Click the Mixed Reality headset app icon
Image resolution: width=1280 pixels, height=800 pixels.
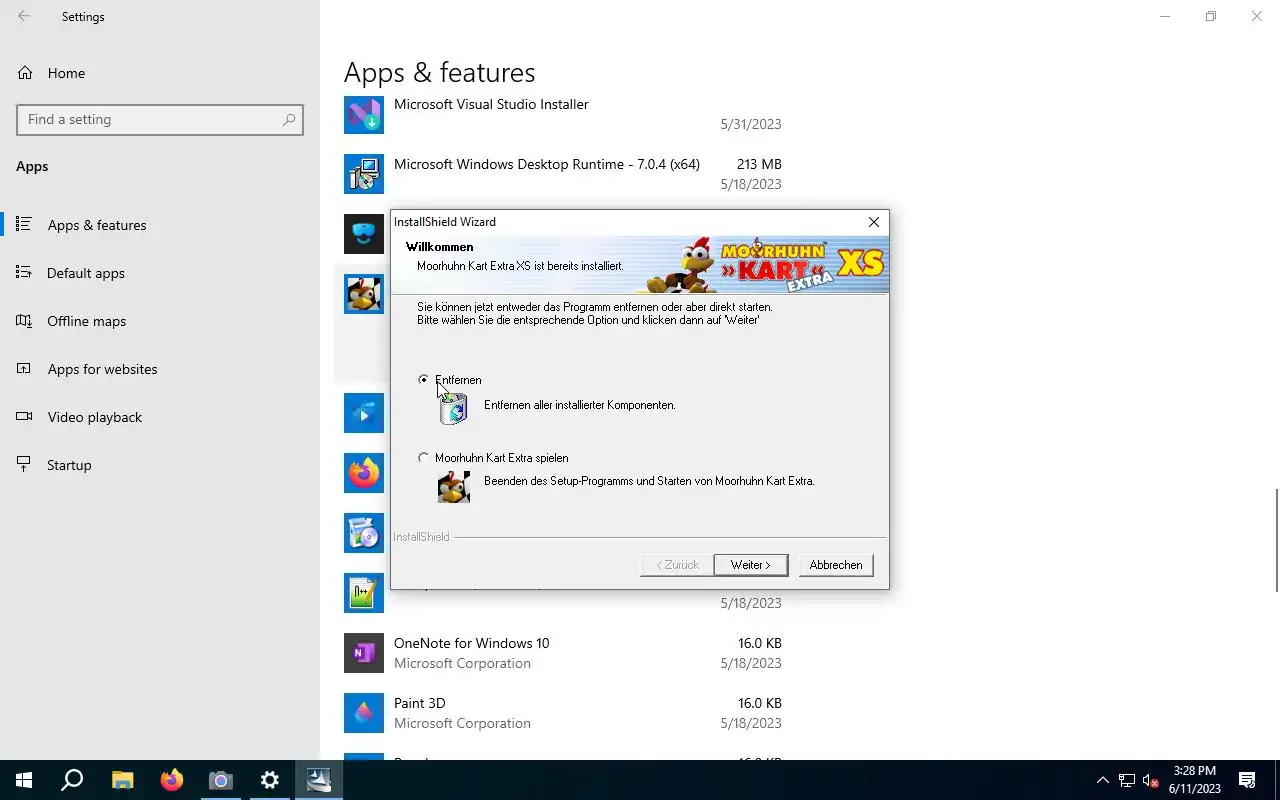point(364,234)
